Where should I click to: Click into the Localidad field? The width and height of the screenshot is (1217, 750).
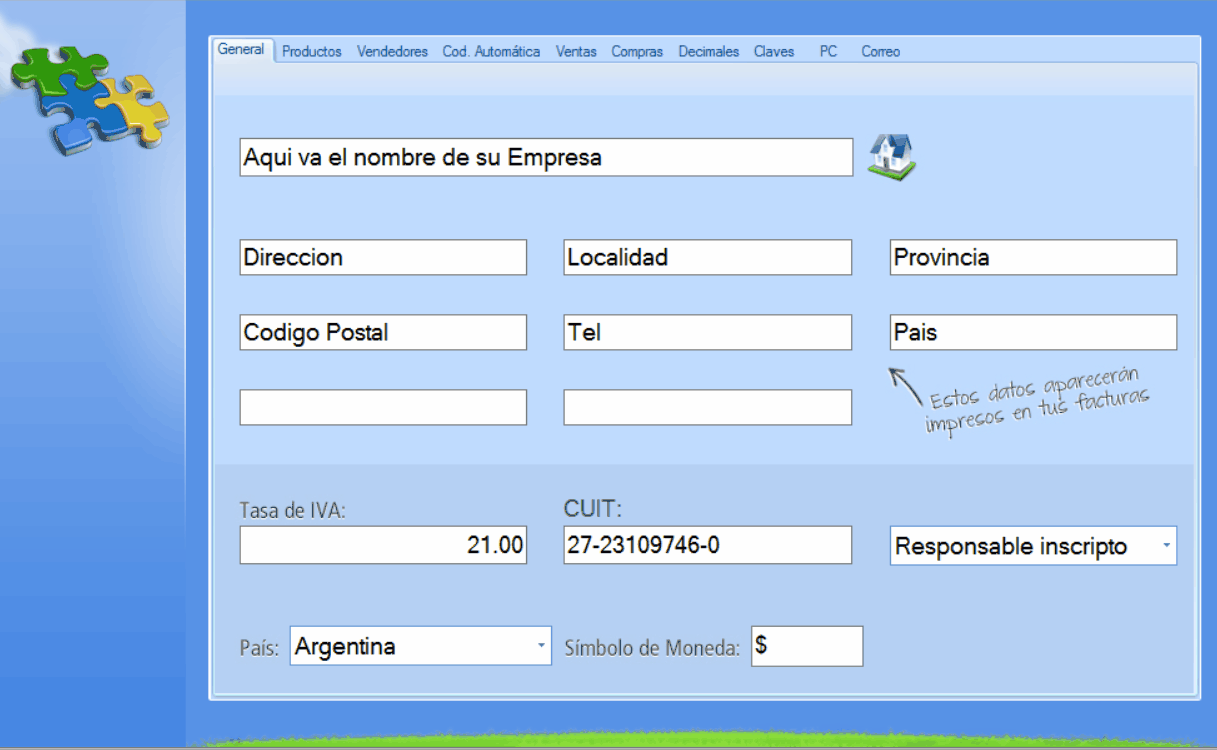pos(708,257)
